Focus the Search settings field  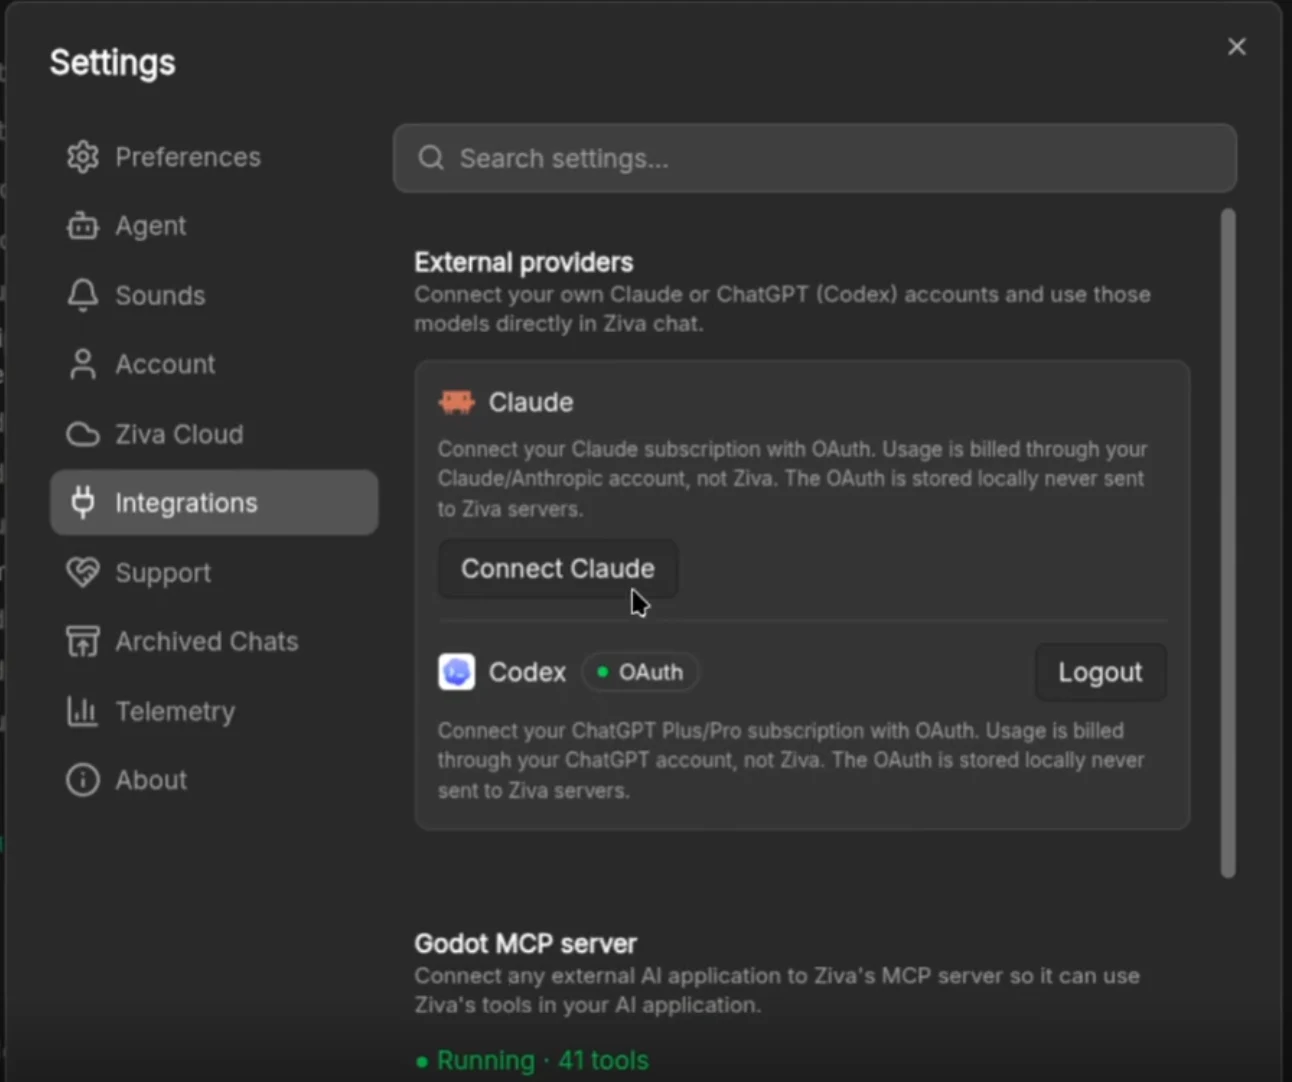click(815, 158)
